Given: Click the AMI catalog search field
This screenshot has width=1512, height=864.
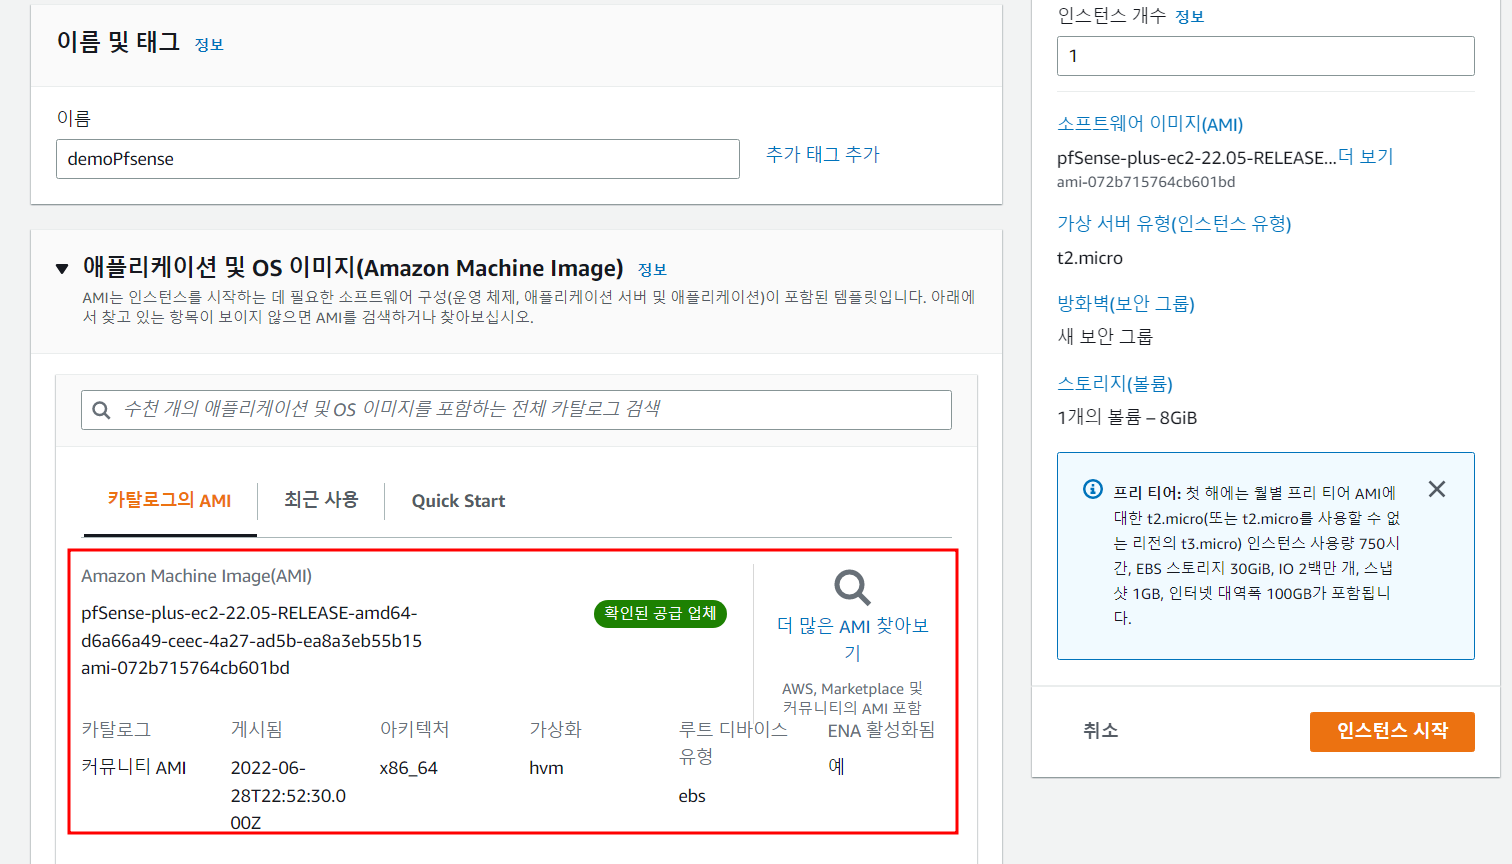Looking at the screenshot, I should click(516, 410).
